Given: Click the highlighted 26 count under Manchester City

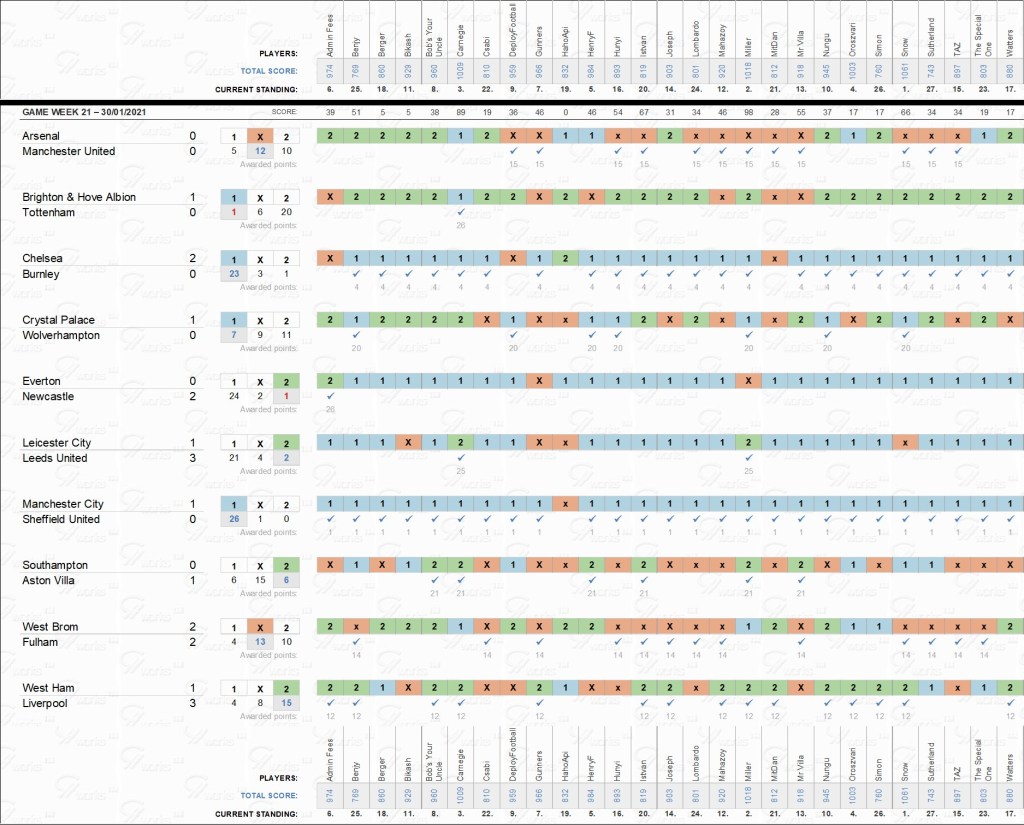Looking at the screenshot, I should click(233, 519).
